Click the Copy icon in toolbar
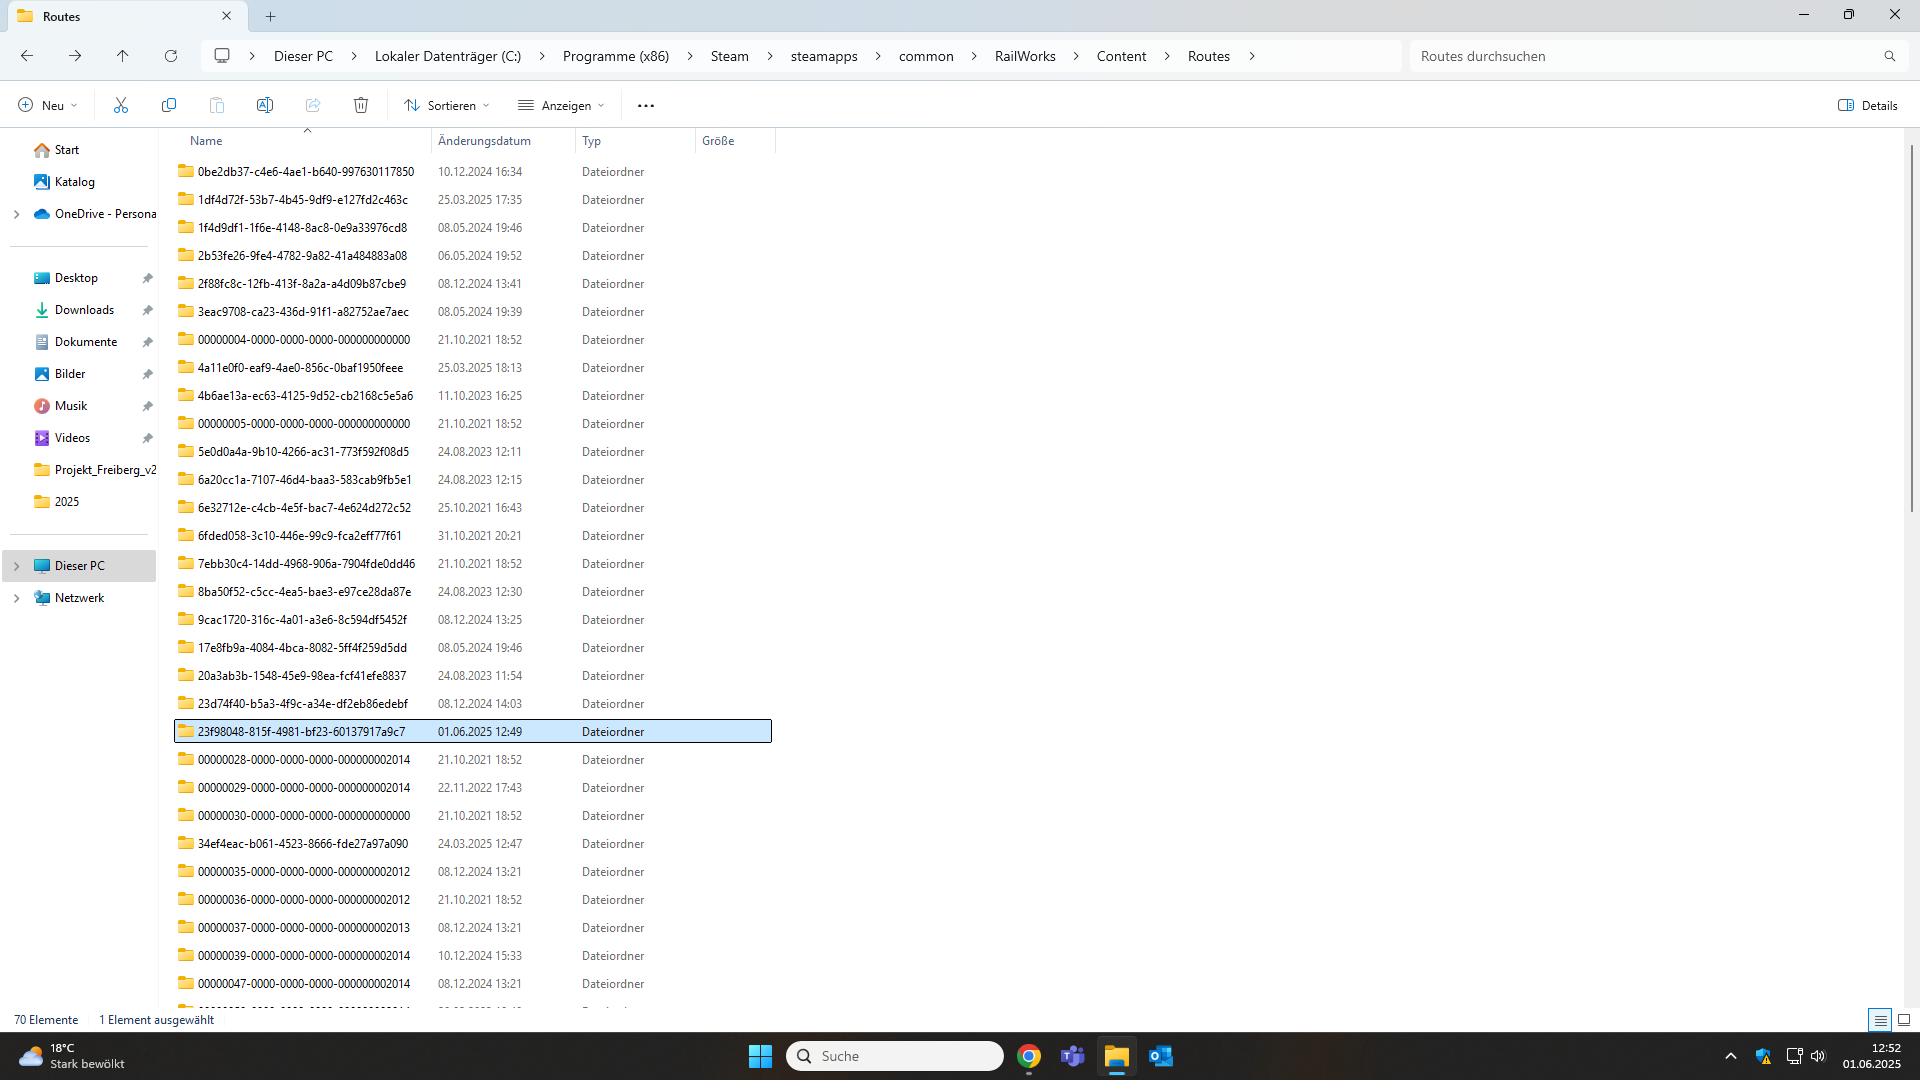 tap(169, 105)
